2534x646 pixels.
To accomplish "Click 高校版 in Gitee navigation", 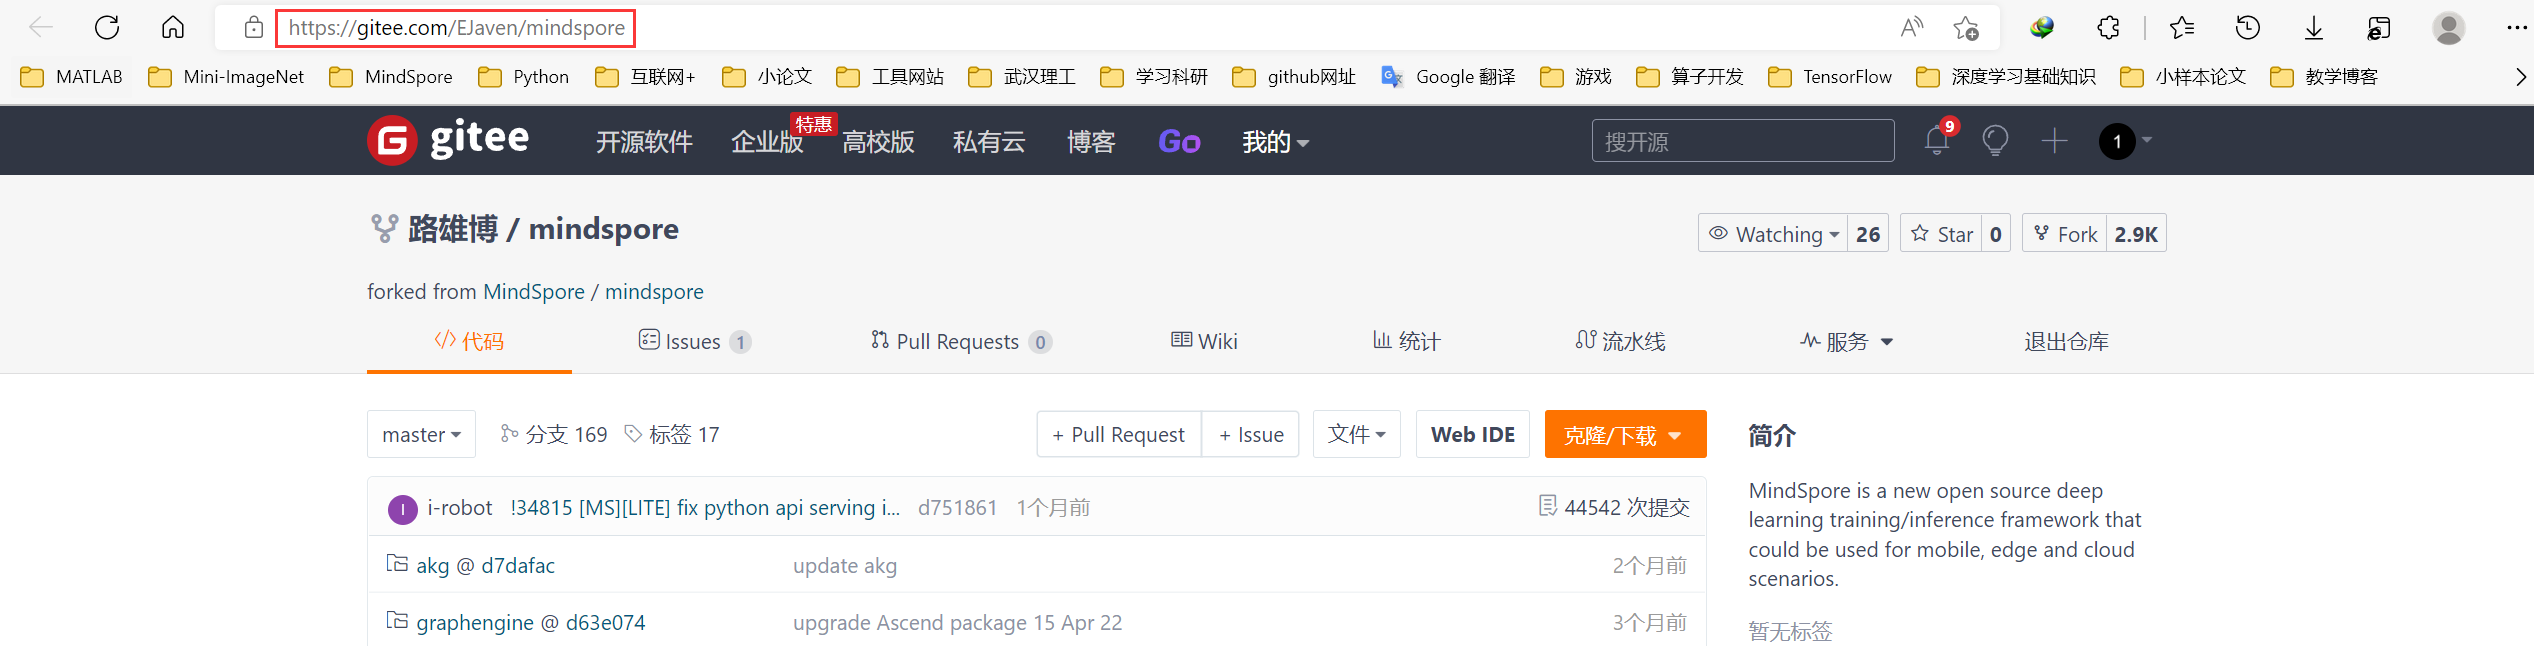I will tap(878, 142).
